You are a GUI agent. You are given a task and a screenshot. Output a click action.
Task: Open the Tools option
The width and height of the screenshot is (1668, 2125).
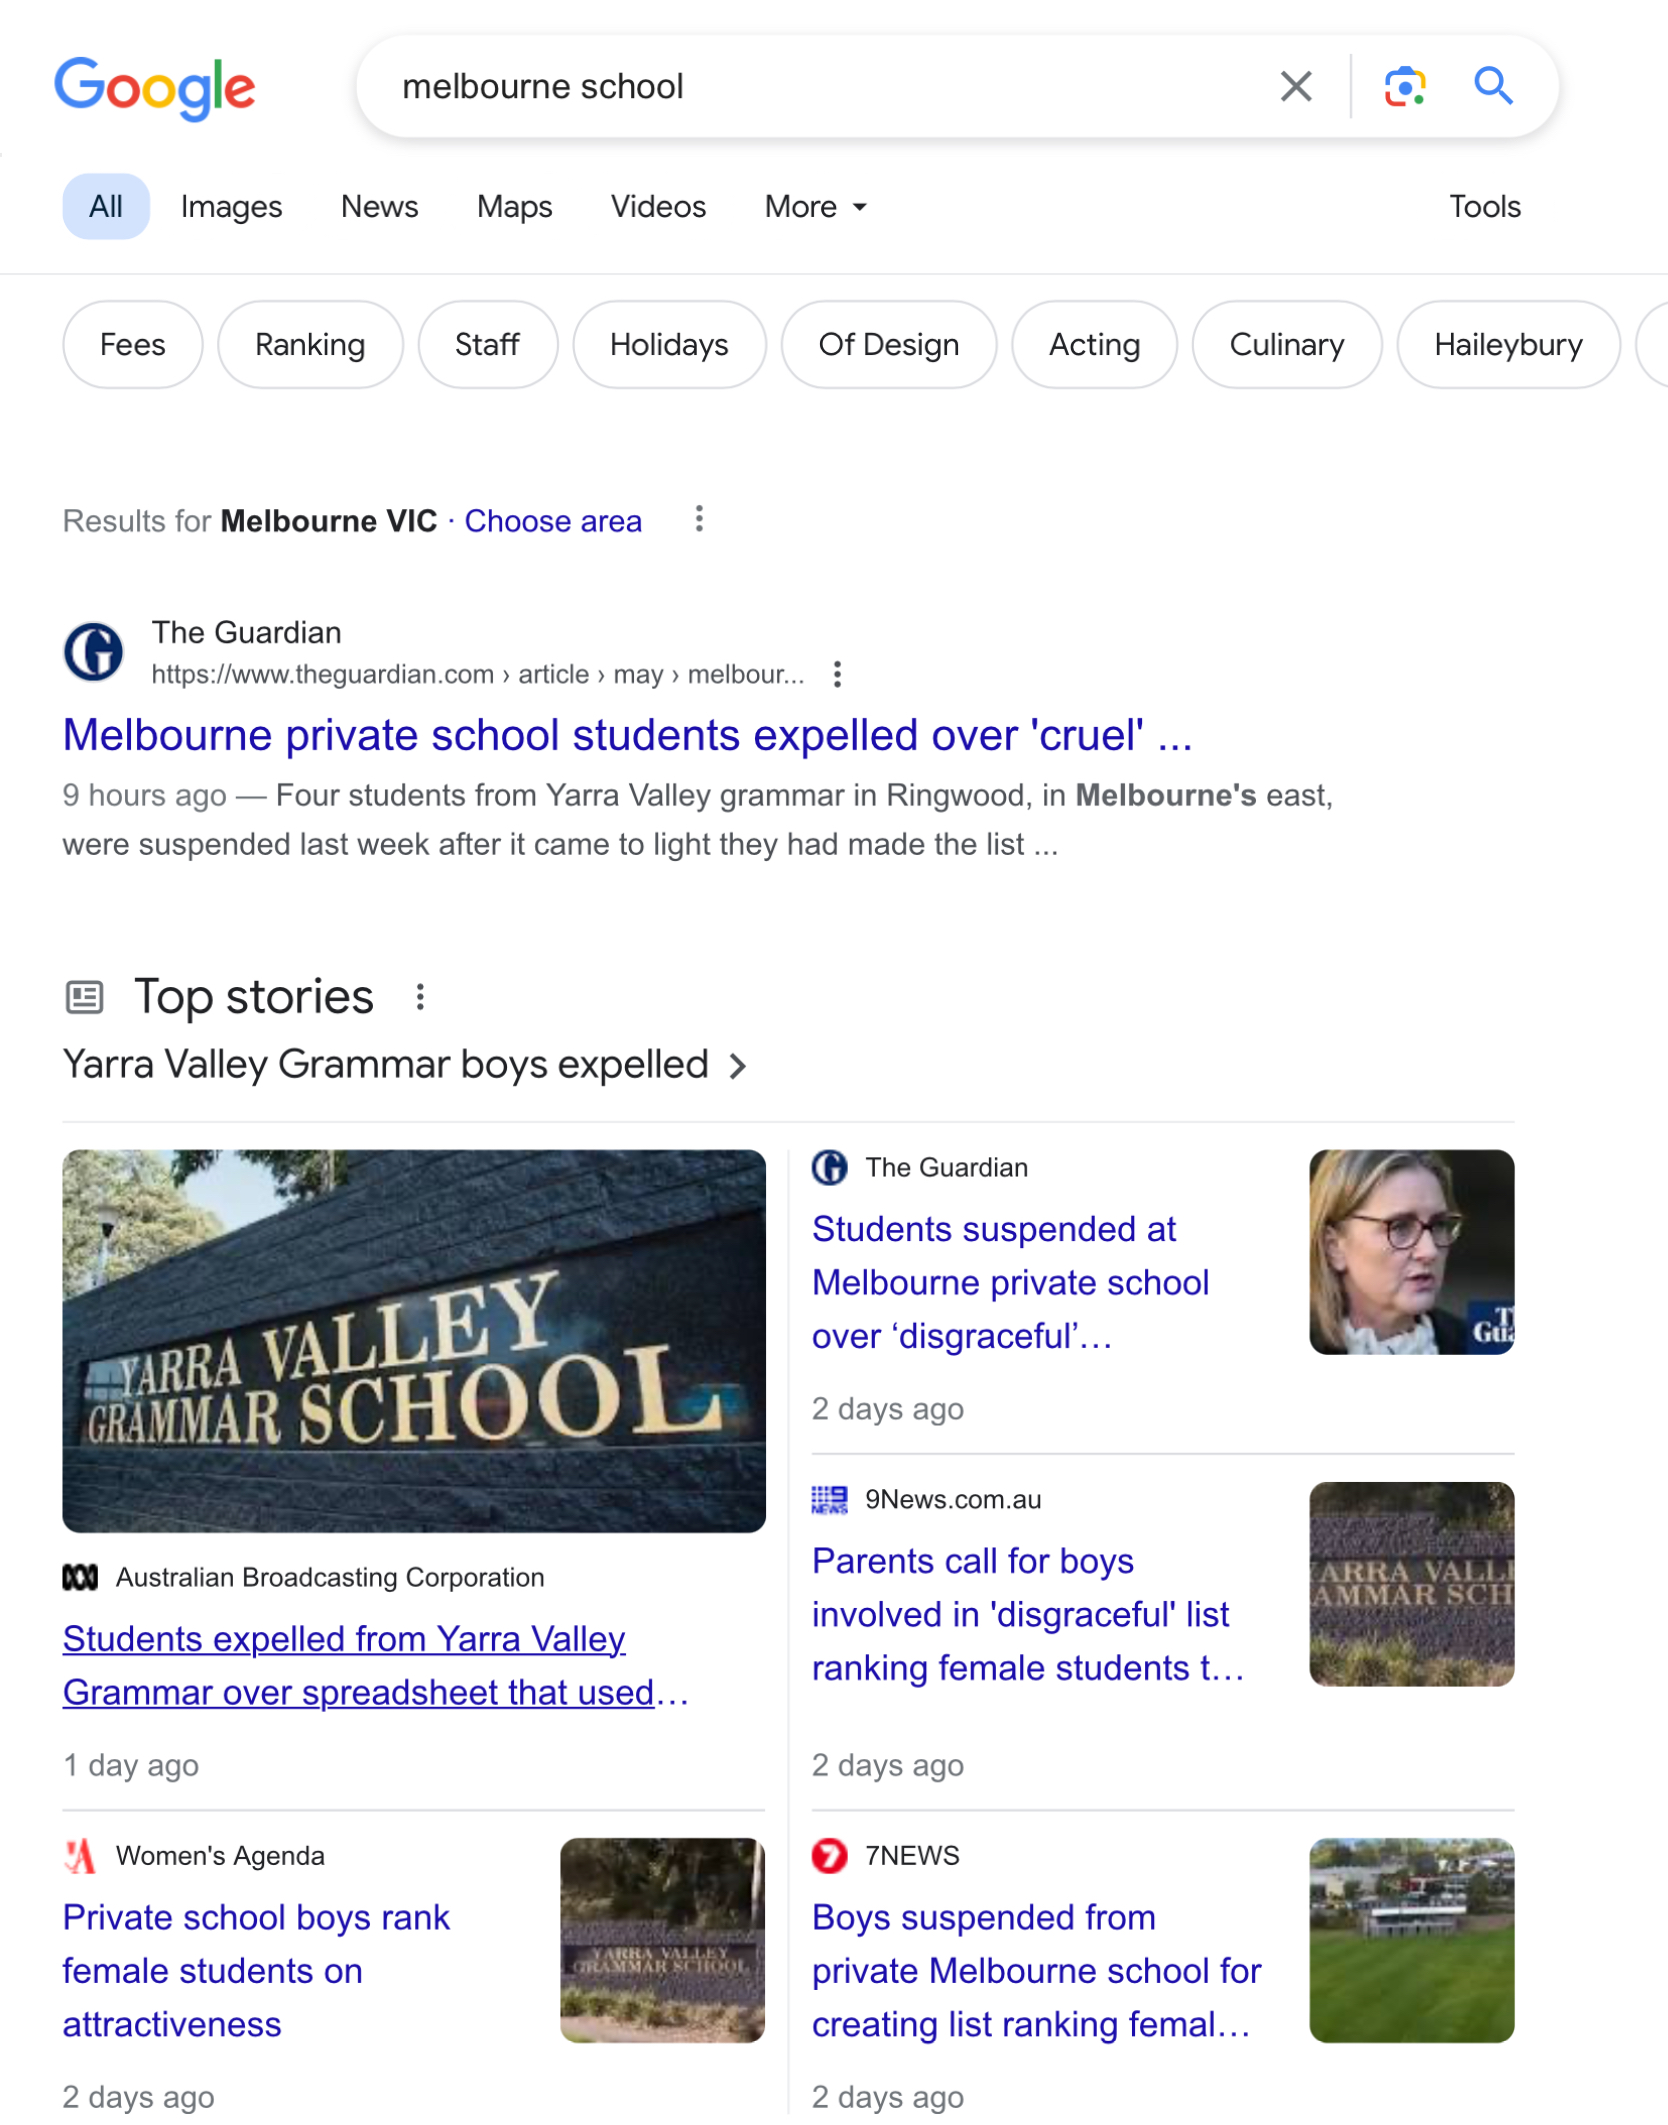pyautogui.click(x=1484, y=207)
